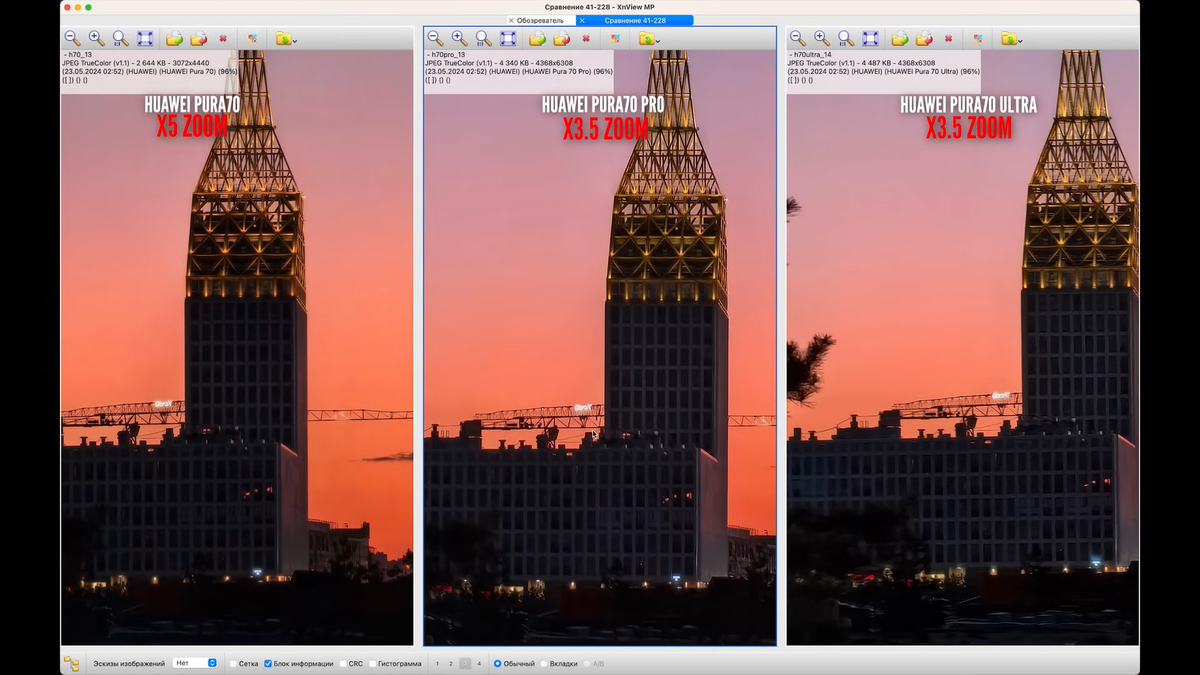Open the folder dropdown in h70_13 pane

[286, 38]
